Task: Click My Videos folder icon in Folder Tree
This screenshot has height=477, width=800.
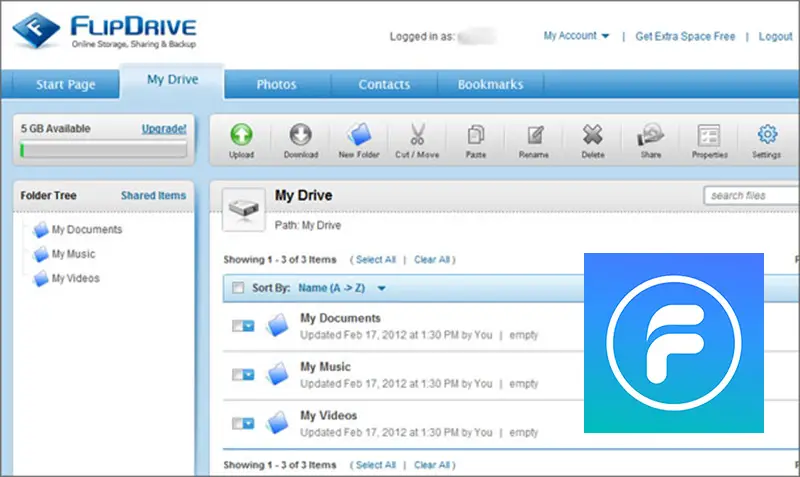Action: point(41,279)
